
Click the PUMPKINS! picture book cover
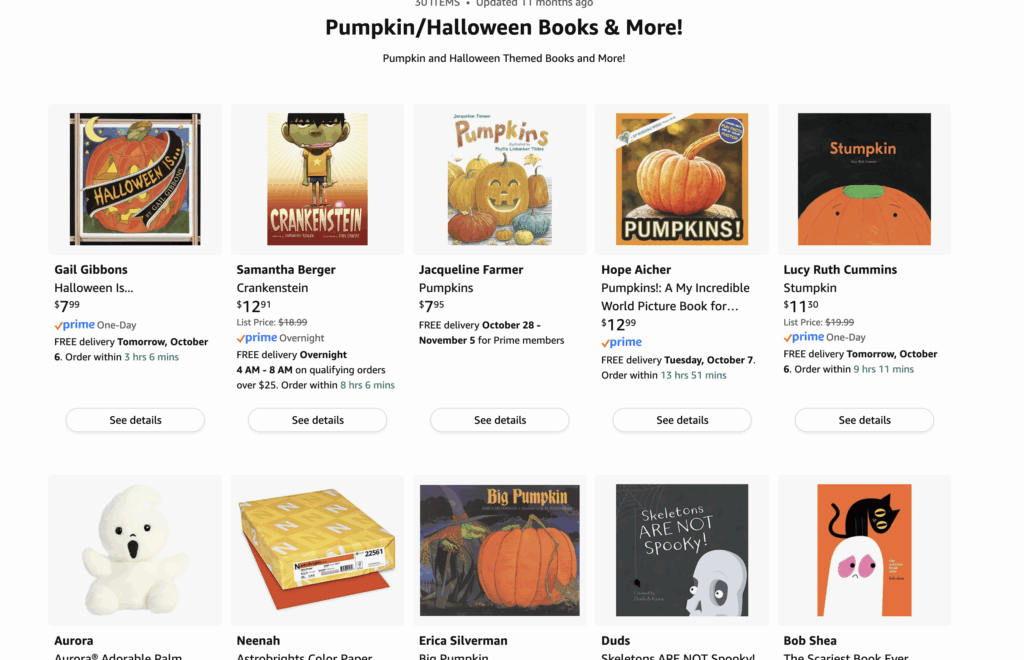(682, 179)
